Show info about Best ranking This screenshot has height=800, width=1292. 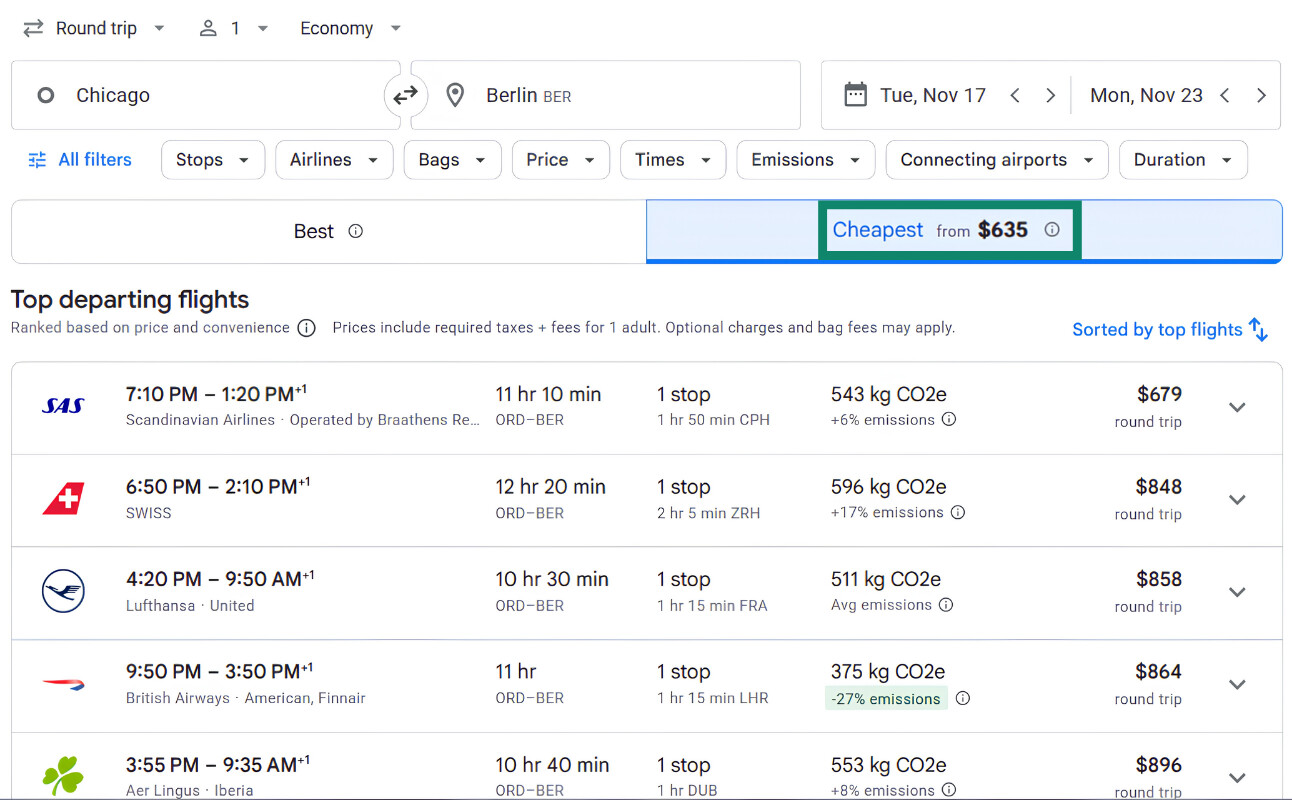355,231
